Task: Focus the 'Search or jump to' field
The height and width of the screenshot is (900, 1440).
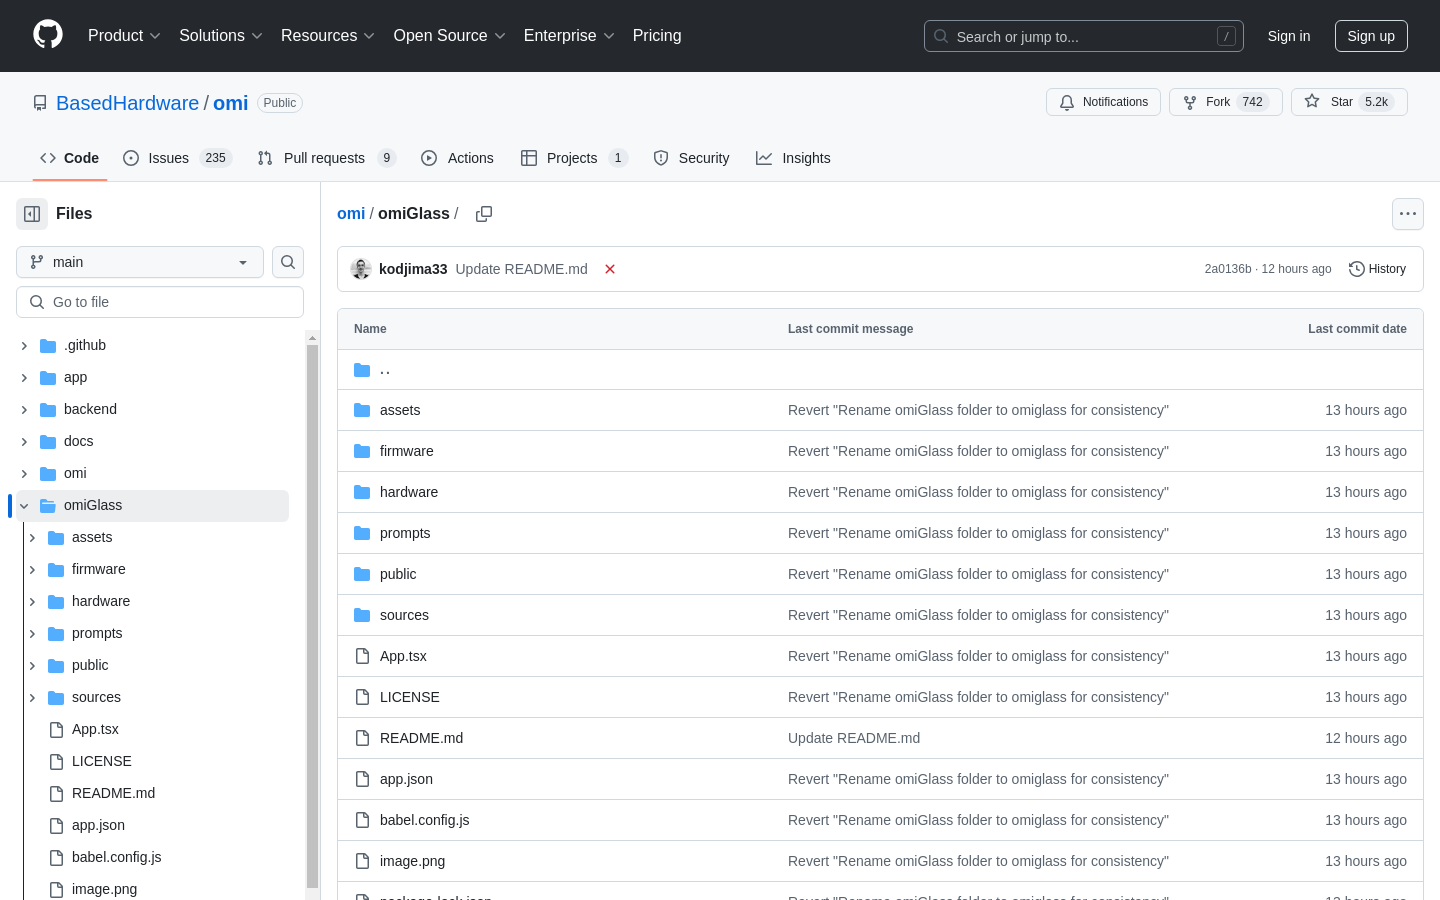Action: point(1084,36)
